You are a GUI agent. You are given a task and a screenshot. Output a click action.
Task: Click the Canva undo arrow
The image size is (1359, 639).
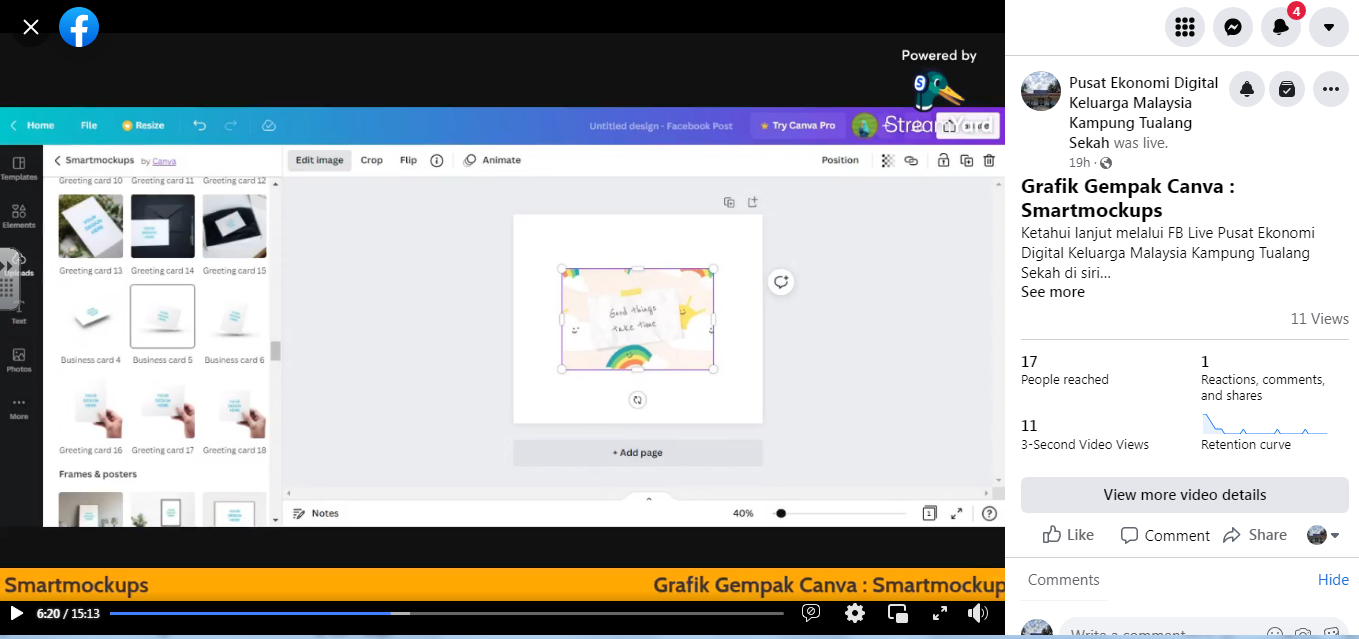(199, 126)
